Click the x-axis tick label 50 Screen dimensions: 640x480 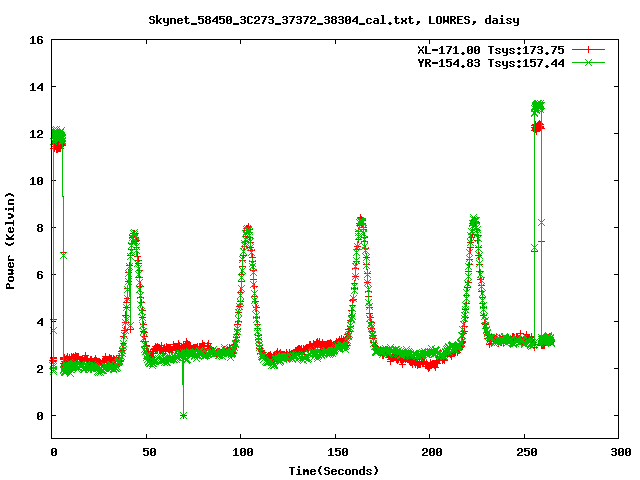coord(149,452)
